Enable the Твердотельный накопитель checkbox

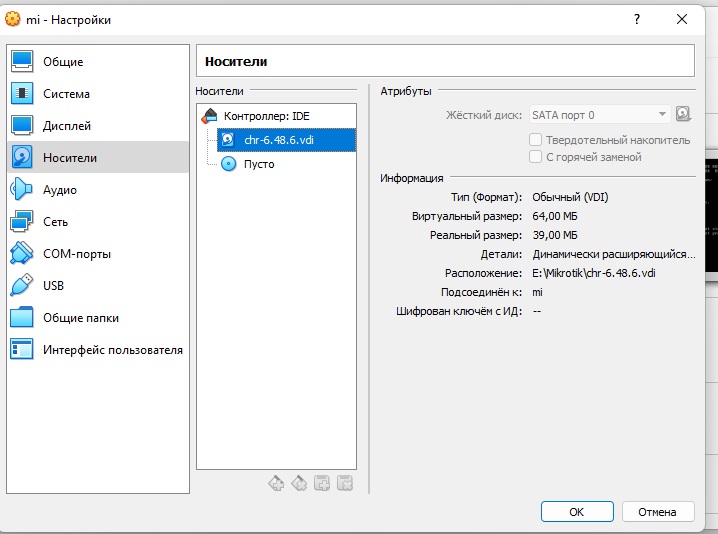click(x=536, y=140)
